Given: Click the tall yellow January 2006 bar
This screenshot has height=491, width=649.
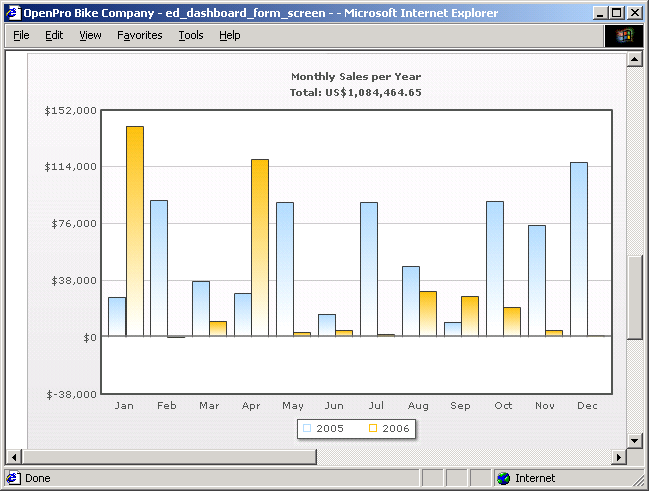Looking at the screenshot, I should 134,230.
